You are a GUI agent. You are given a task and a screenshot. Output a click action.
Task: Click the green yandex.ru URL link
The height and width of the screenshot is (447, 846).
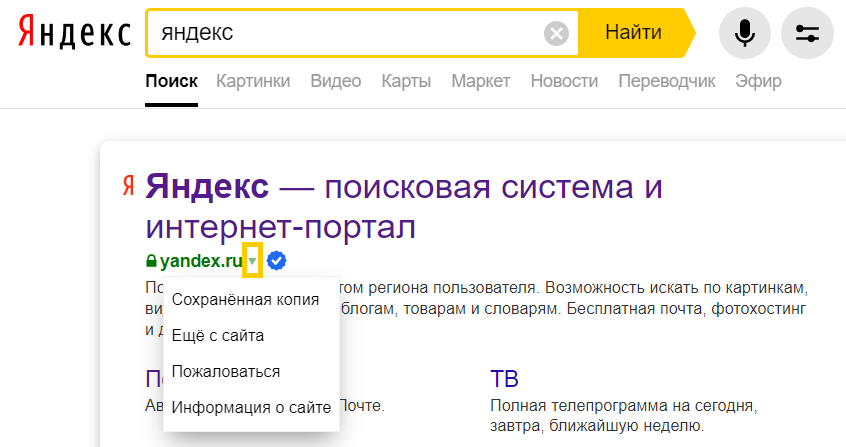(201, 261)
